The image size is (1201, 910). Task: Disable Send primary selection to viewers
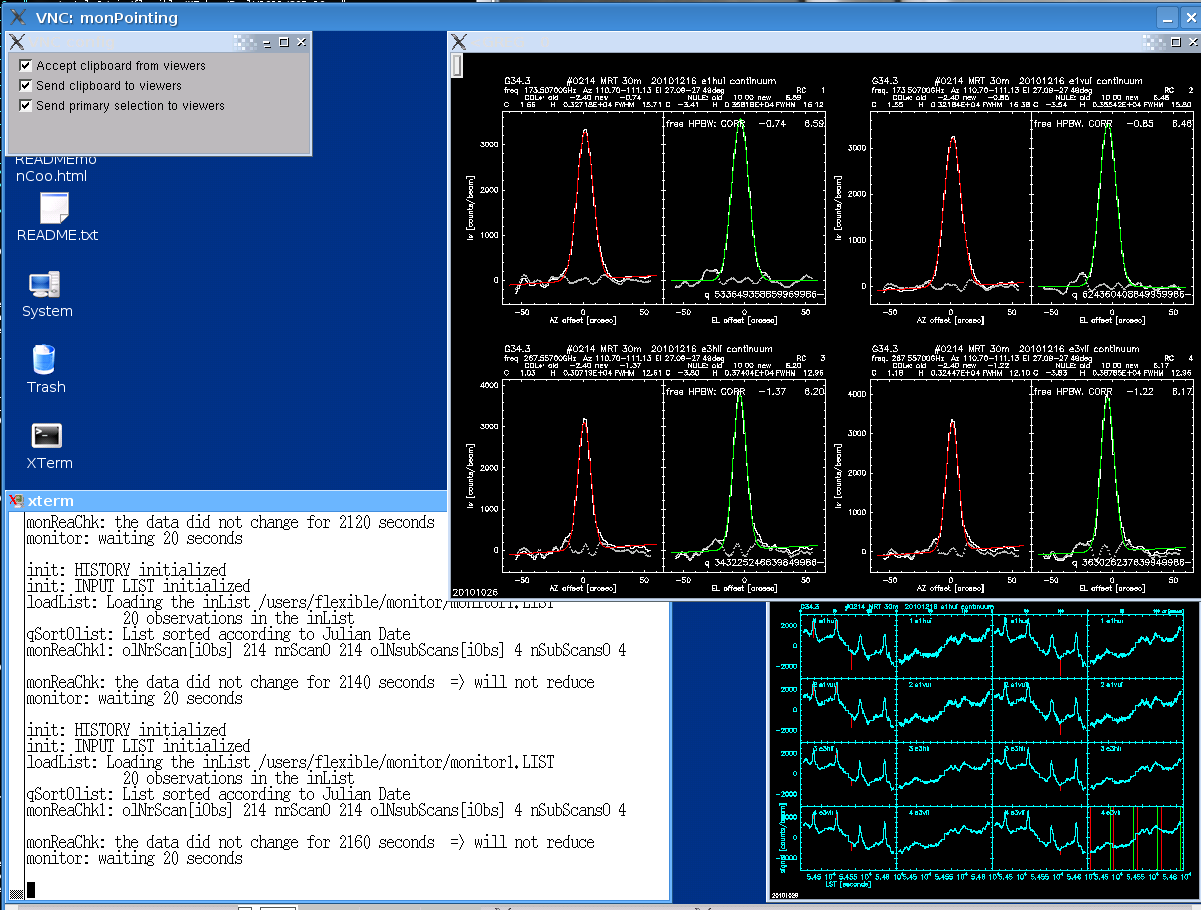click(26, 106)
